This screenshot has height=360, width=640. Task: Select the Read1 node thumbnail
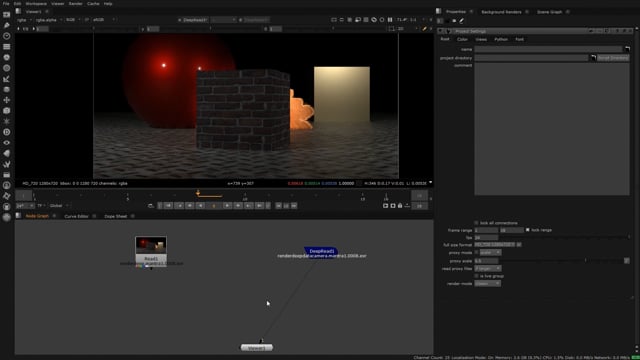coord(151,245)
